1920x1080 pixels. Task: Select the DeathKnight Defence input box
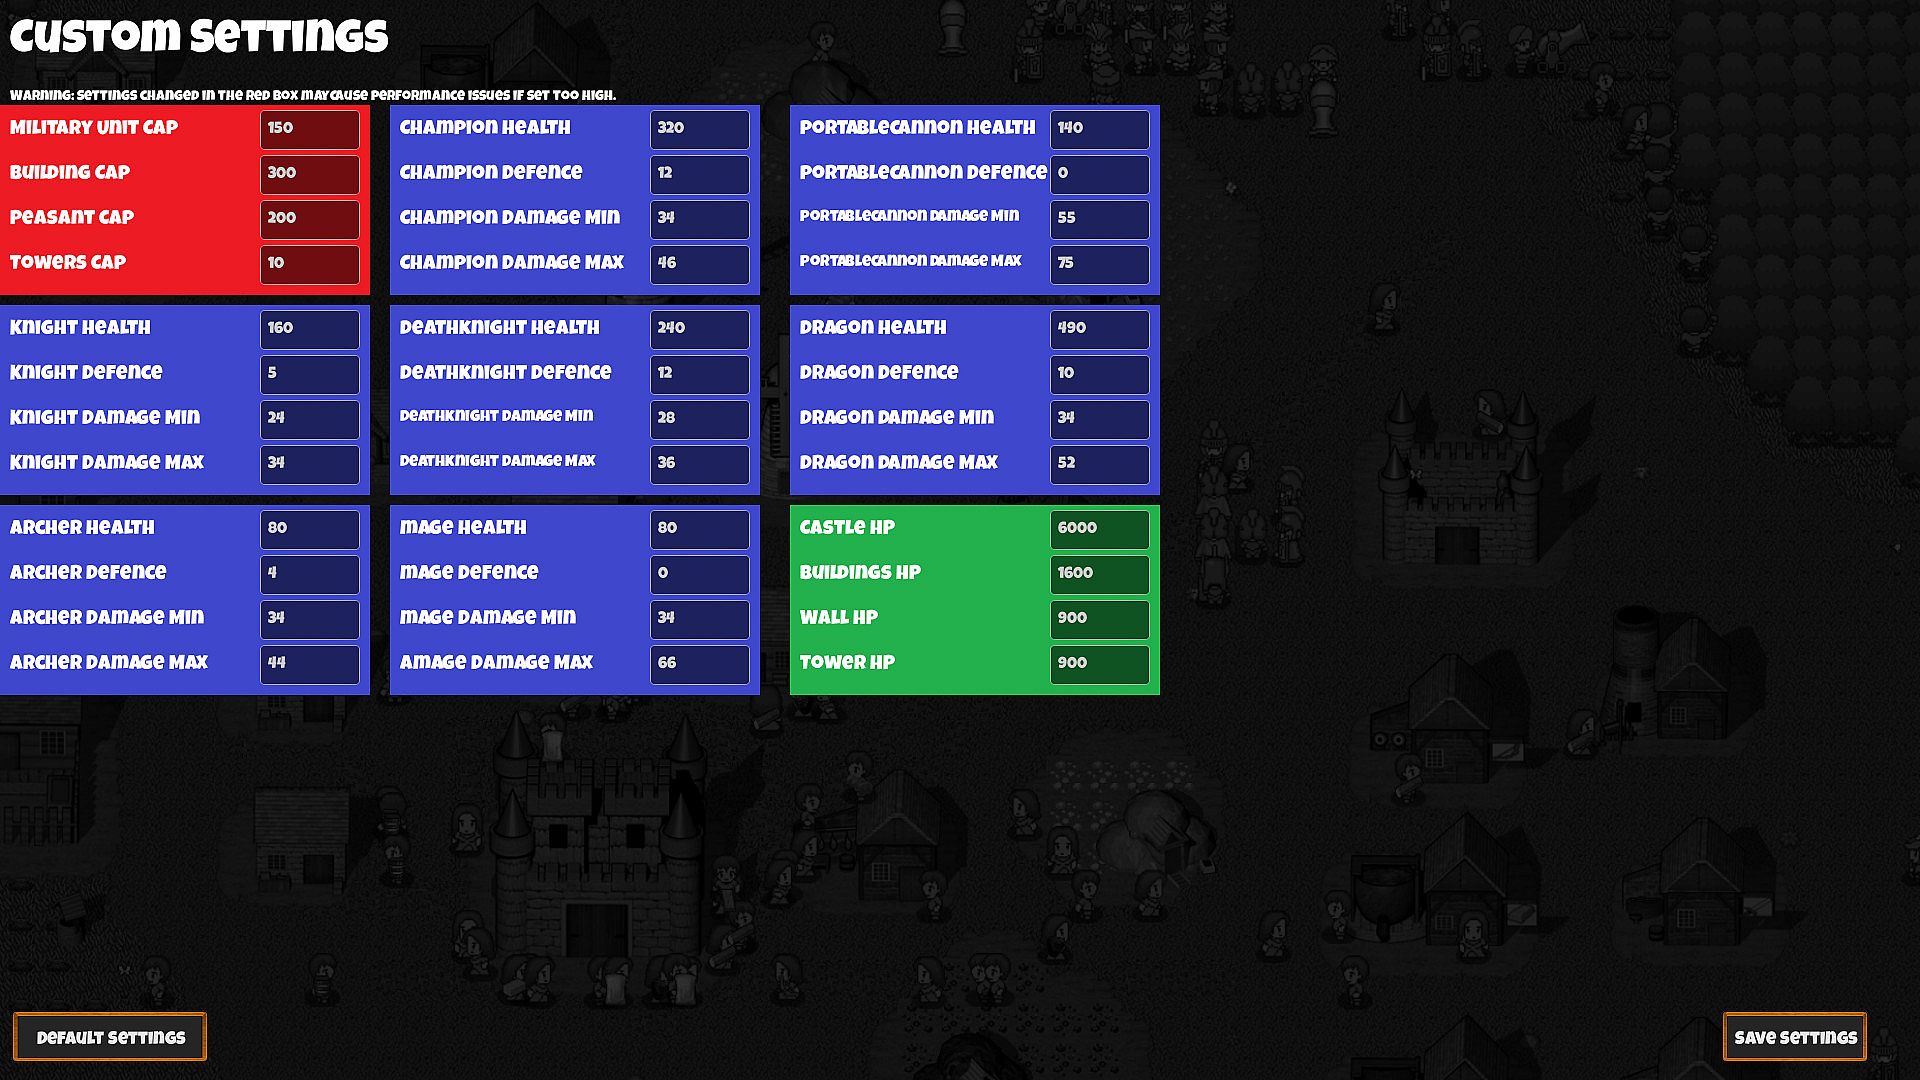(699, 374)
